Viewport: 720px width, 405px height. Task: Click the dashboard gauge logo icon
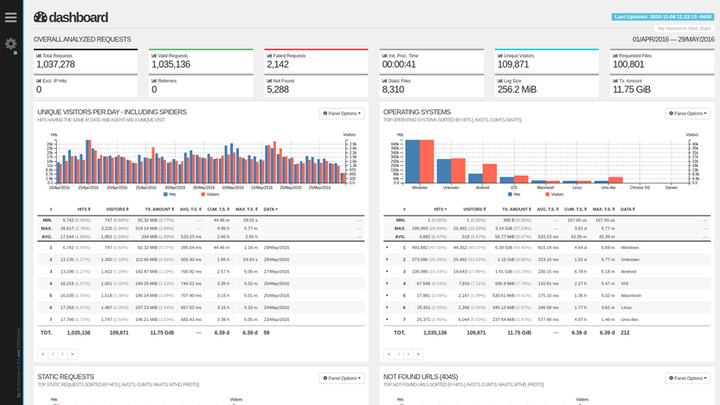[x=40, y=17]
